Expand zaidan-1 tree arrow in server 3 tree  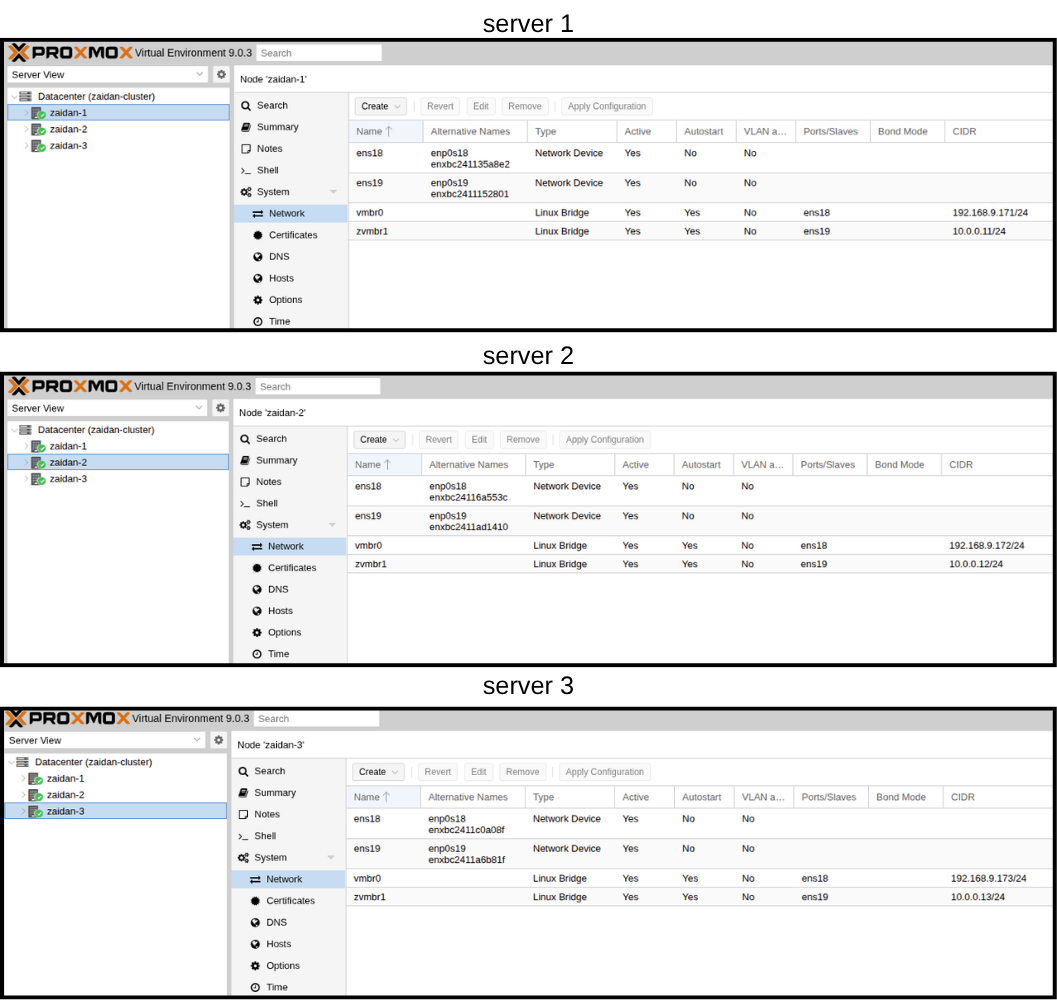pyautogui.click(x=22, y=778)
